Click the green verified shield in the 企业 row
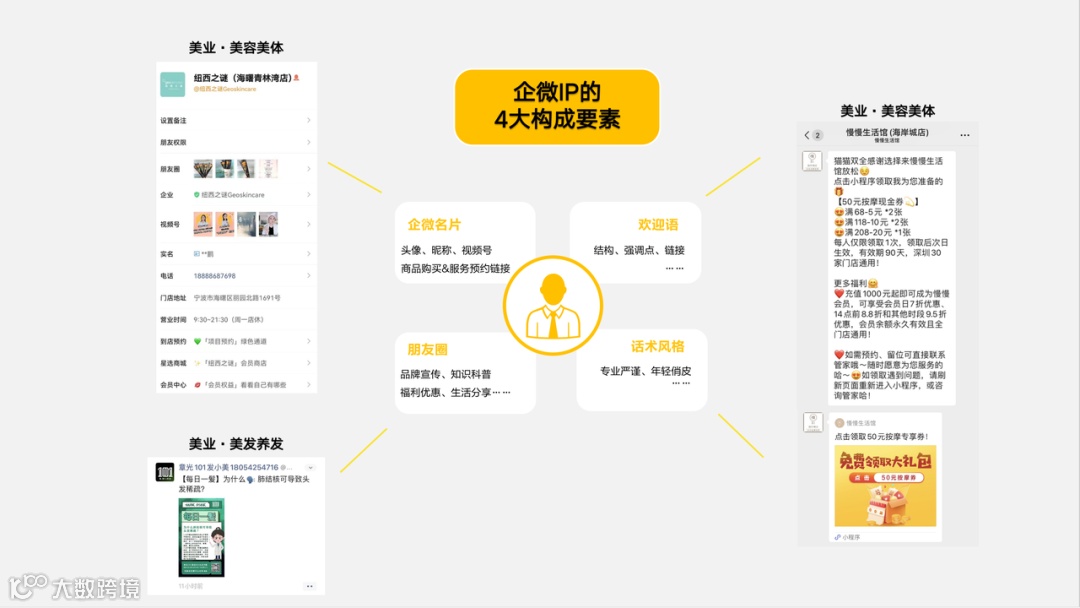Viewport: 1080px width, 608px height. click(196, 195)
